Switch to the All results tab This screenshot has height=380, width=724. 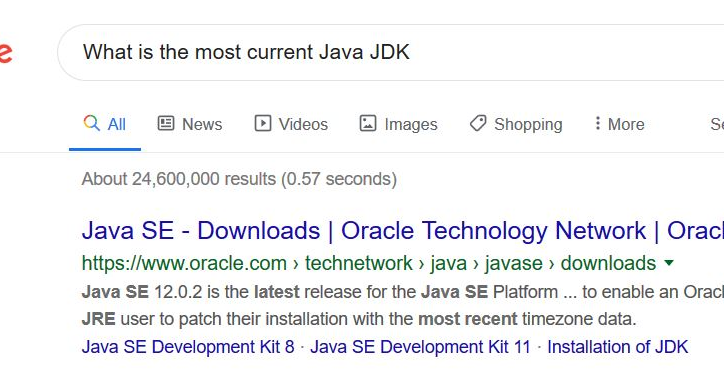click(x=105, y=124)
